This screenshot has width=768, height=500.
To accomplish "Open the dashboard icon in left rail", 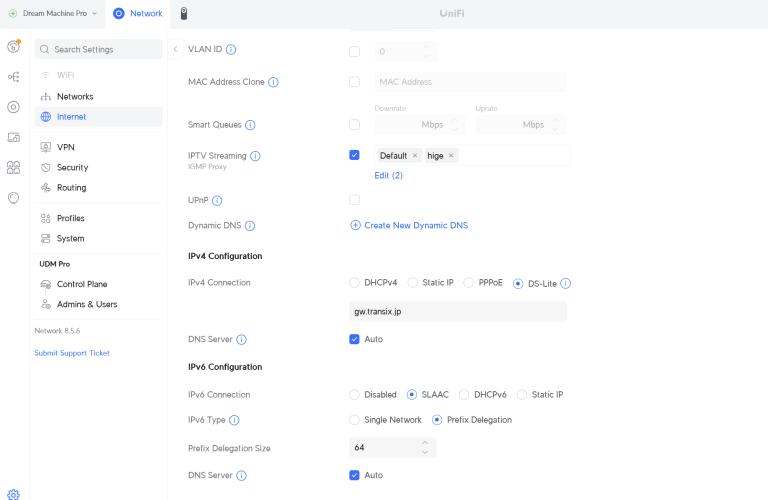I will coord(14,46).
